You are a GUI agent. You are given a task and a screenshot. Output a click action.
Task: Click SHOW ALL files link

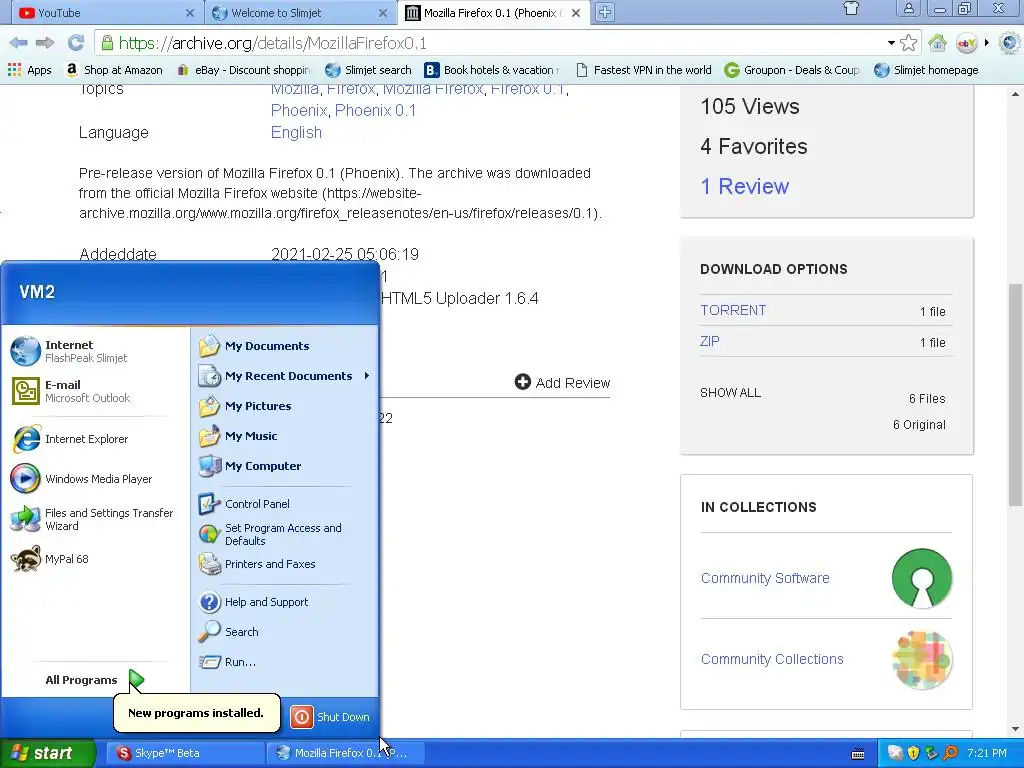730,392
